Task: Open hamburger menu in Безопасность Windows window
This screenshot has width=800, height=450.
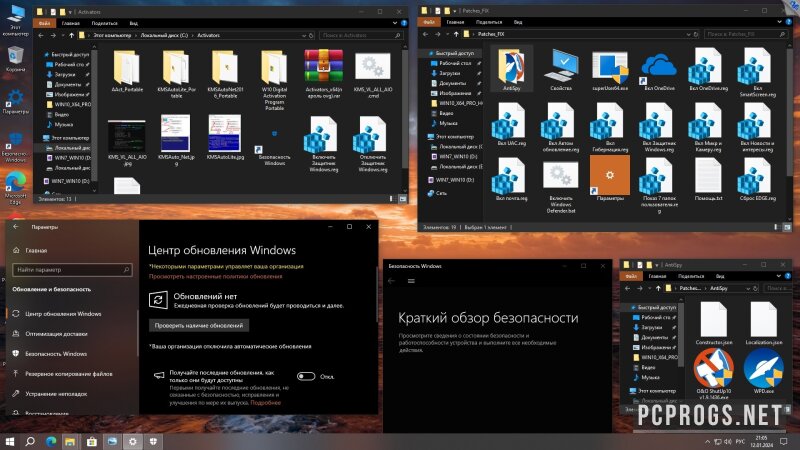Action: pyautogui.click(x=411, y=281)
